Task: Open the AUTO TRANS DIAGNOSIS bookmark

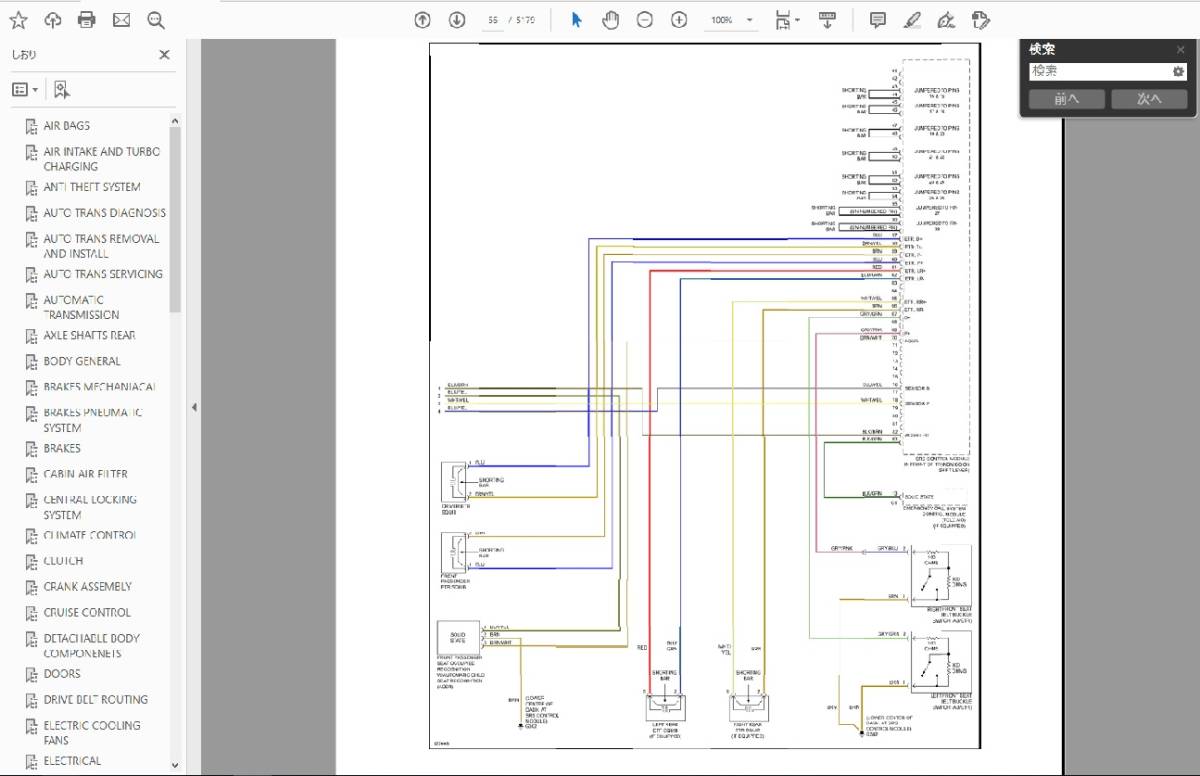Action: click(104, 213)
